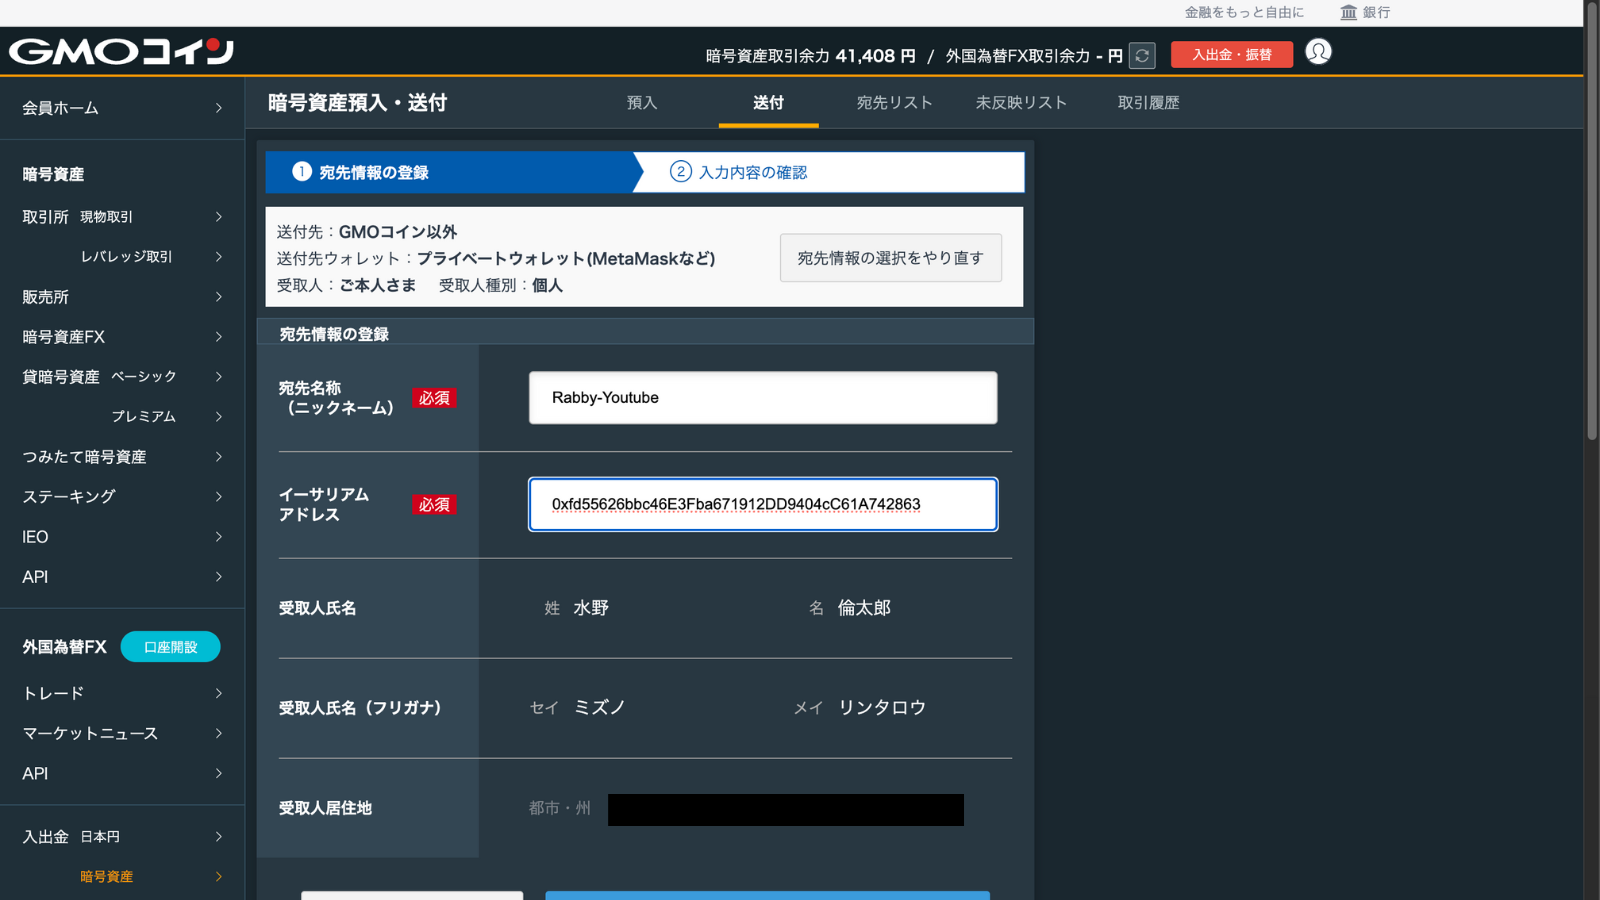Click the イーサリアムアドレス input field
The image size is (1600, 900).
pyautogui.click(x=762, y=504)
